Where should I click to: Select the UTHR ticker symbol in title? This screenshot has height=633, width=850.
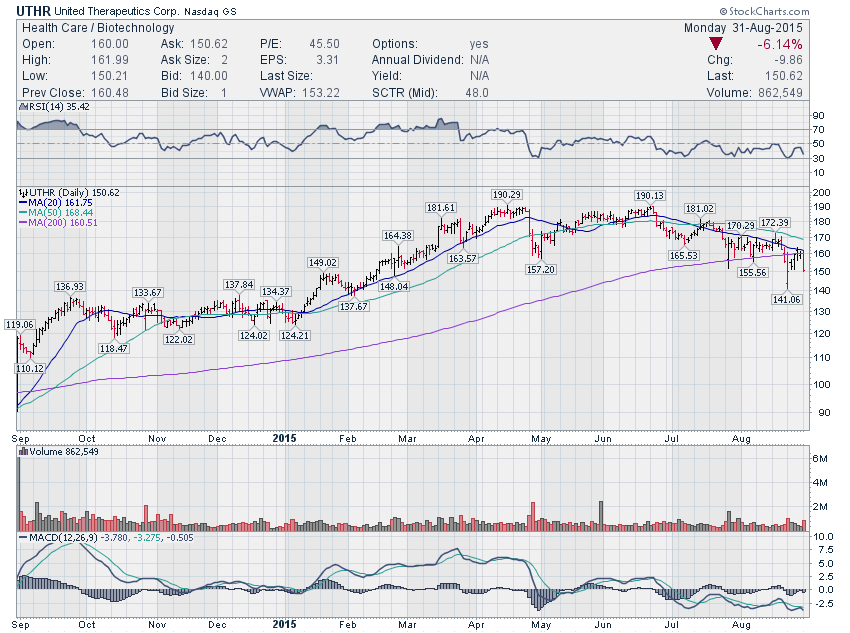point(34,11)
